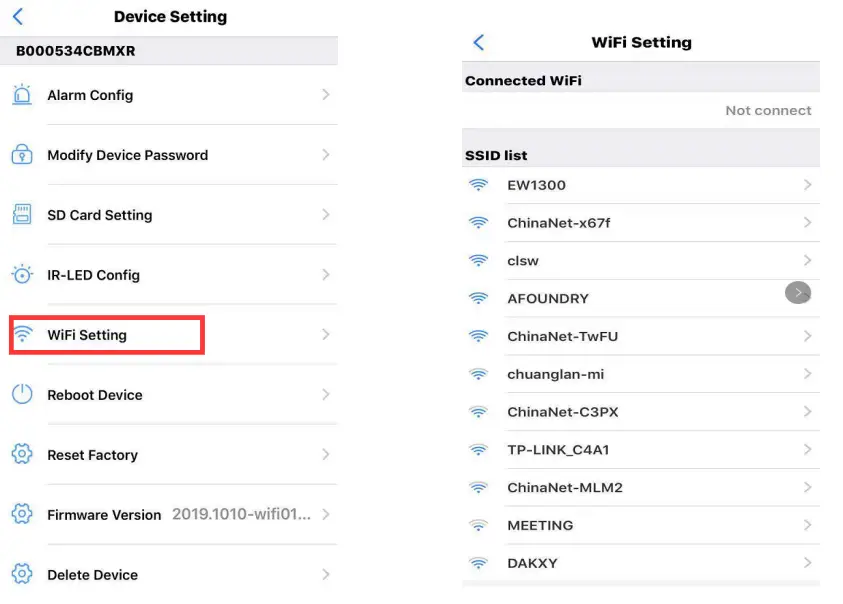Tap the WiFi signal icon beside EW1300
This screenshot has width=843, height=604.
coord(479,185)
